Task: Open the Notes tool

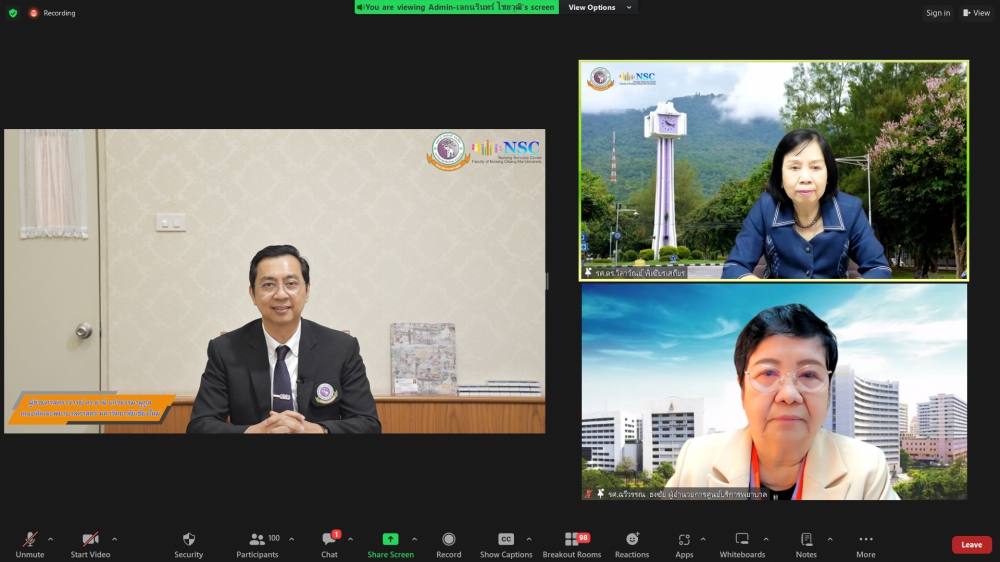Action: (x=806, y=540)
